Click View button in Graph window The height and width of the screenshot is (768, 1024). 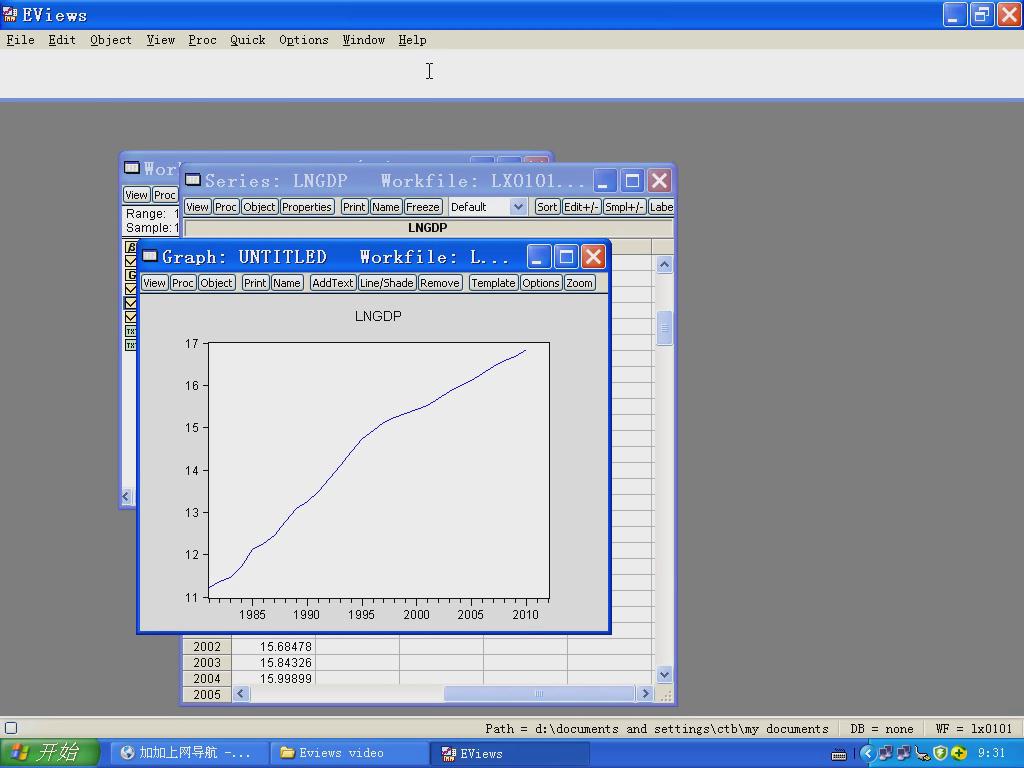pos(154,283)
